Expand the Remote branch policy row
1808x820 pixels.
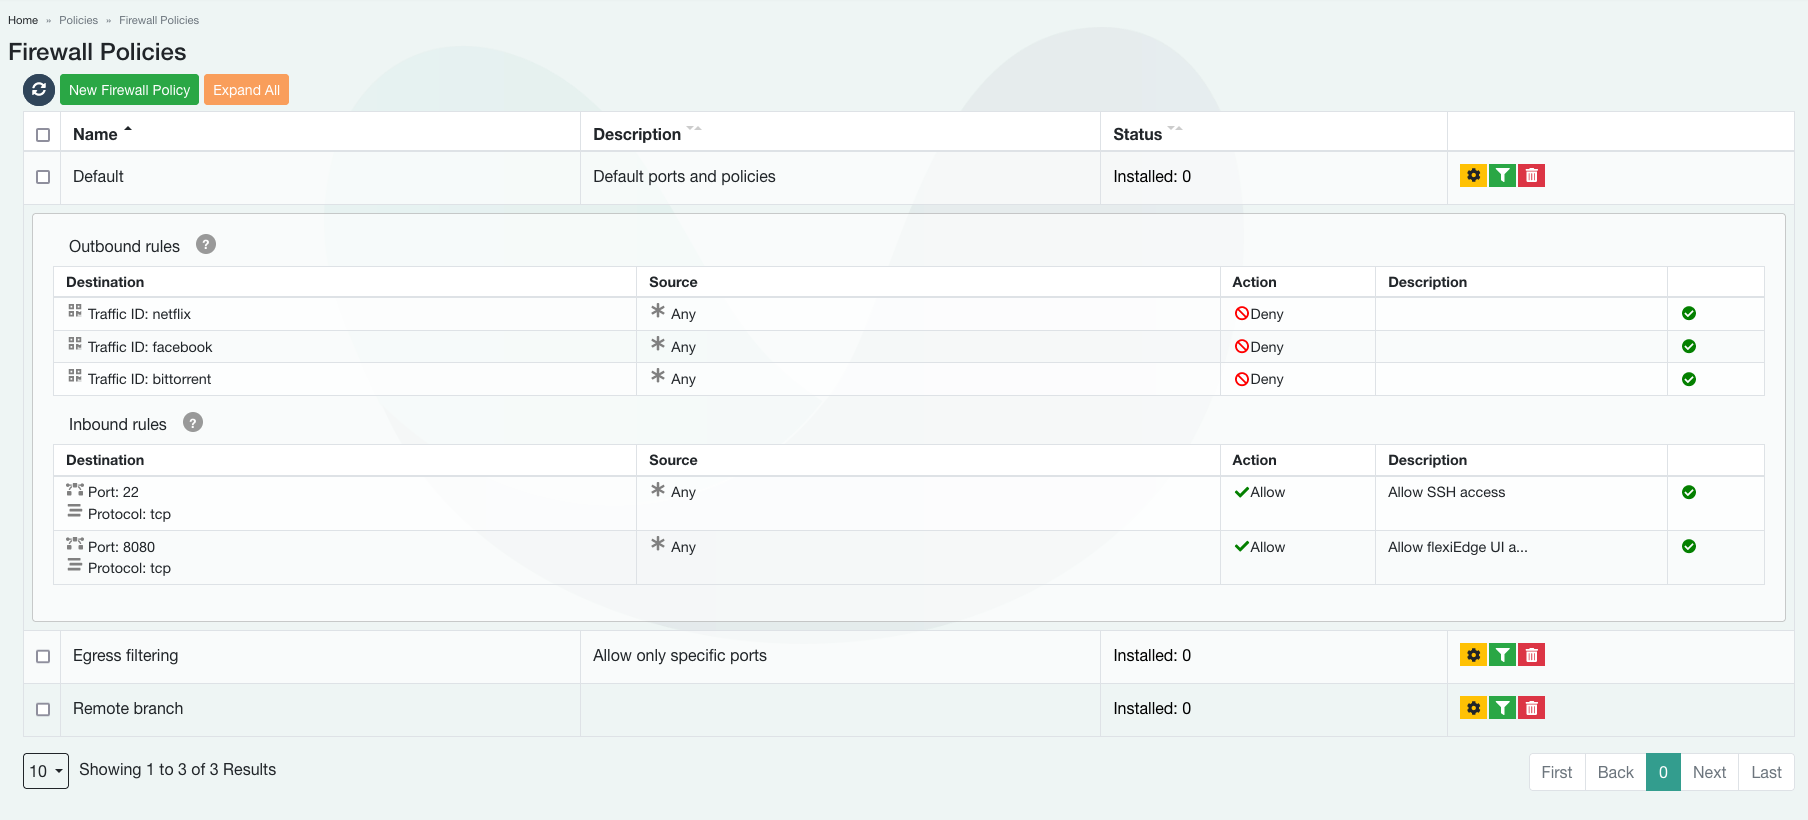click(x=128, y=708)
